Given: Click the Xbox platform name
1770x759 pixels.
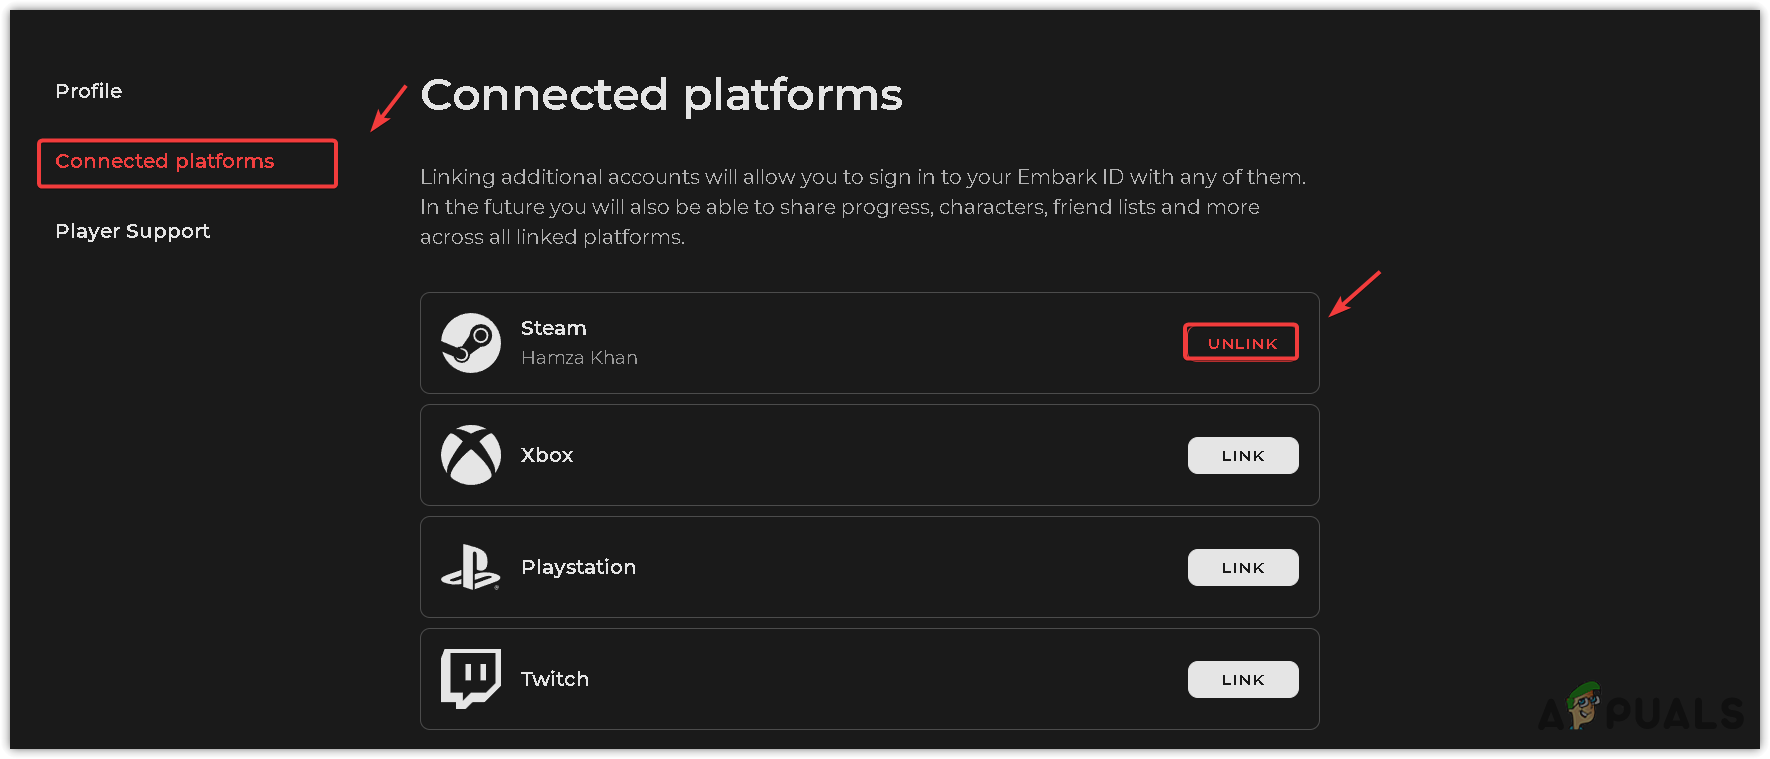Looking at the screenshot, I should tap(547, 455).
